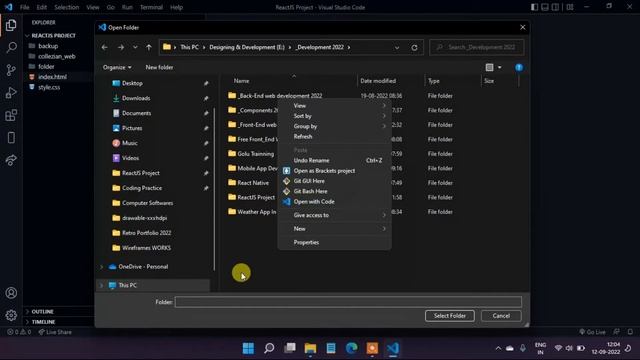The height and width of the screenshot is (360, 640).
Task: Expand the Group by submenu
Action: [334, 126]
